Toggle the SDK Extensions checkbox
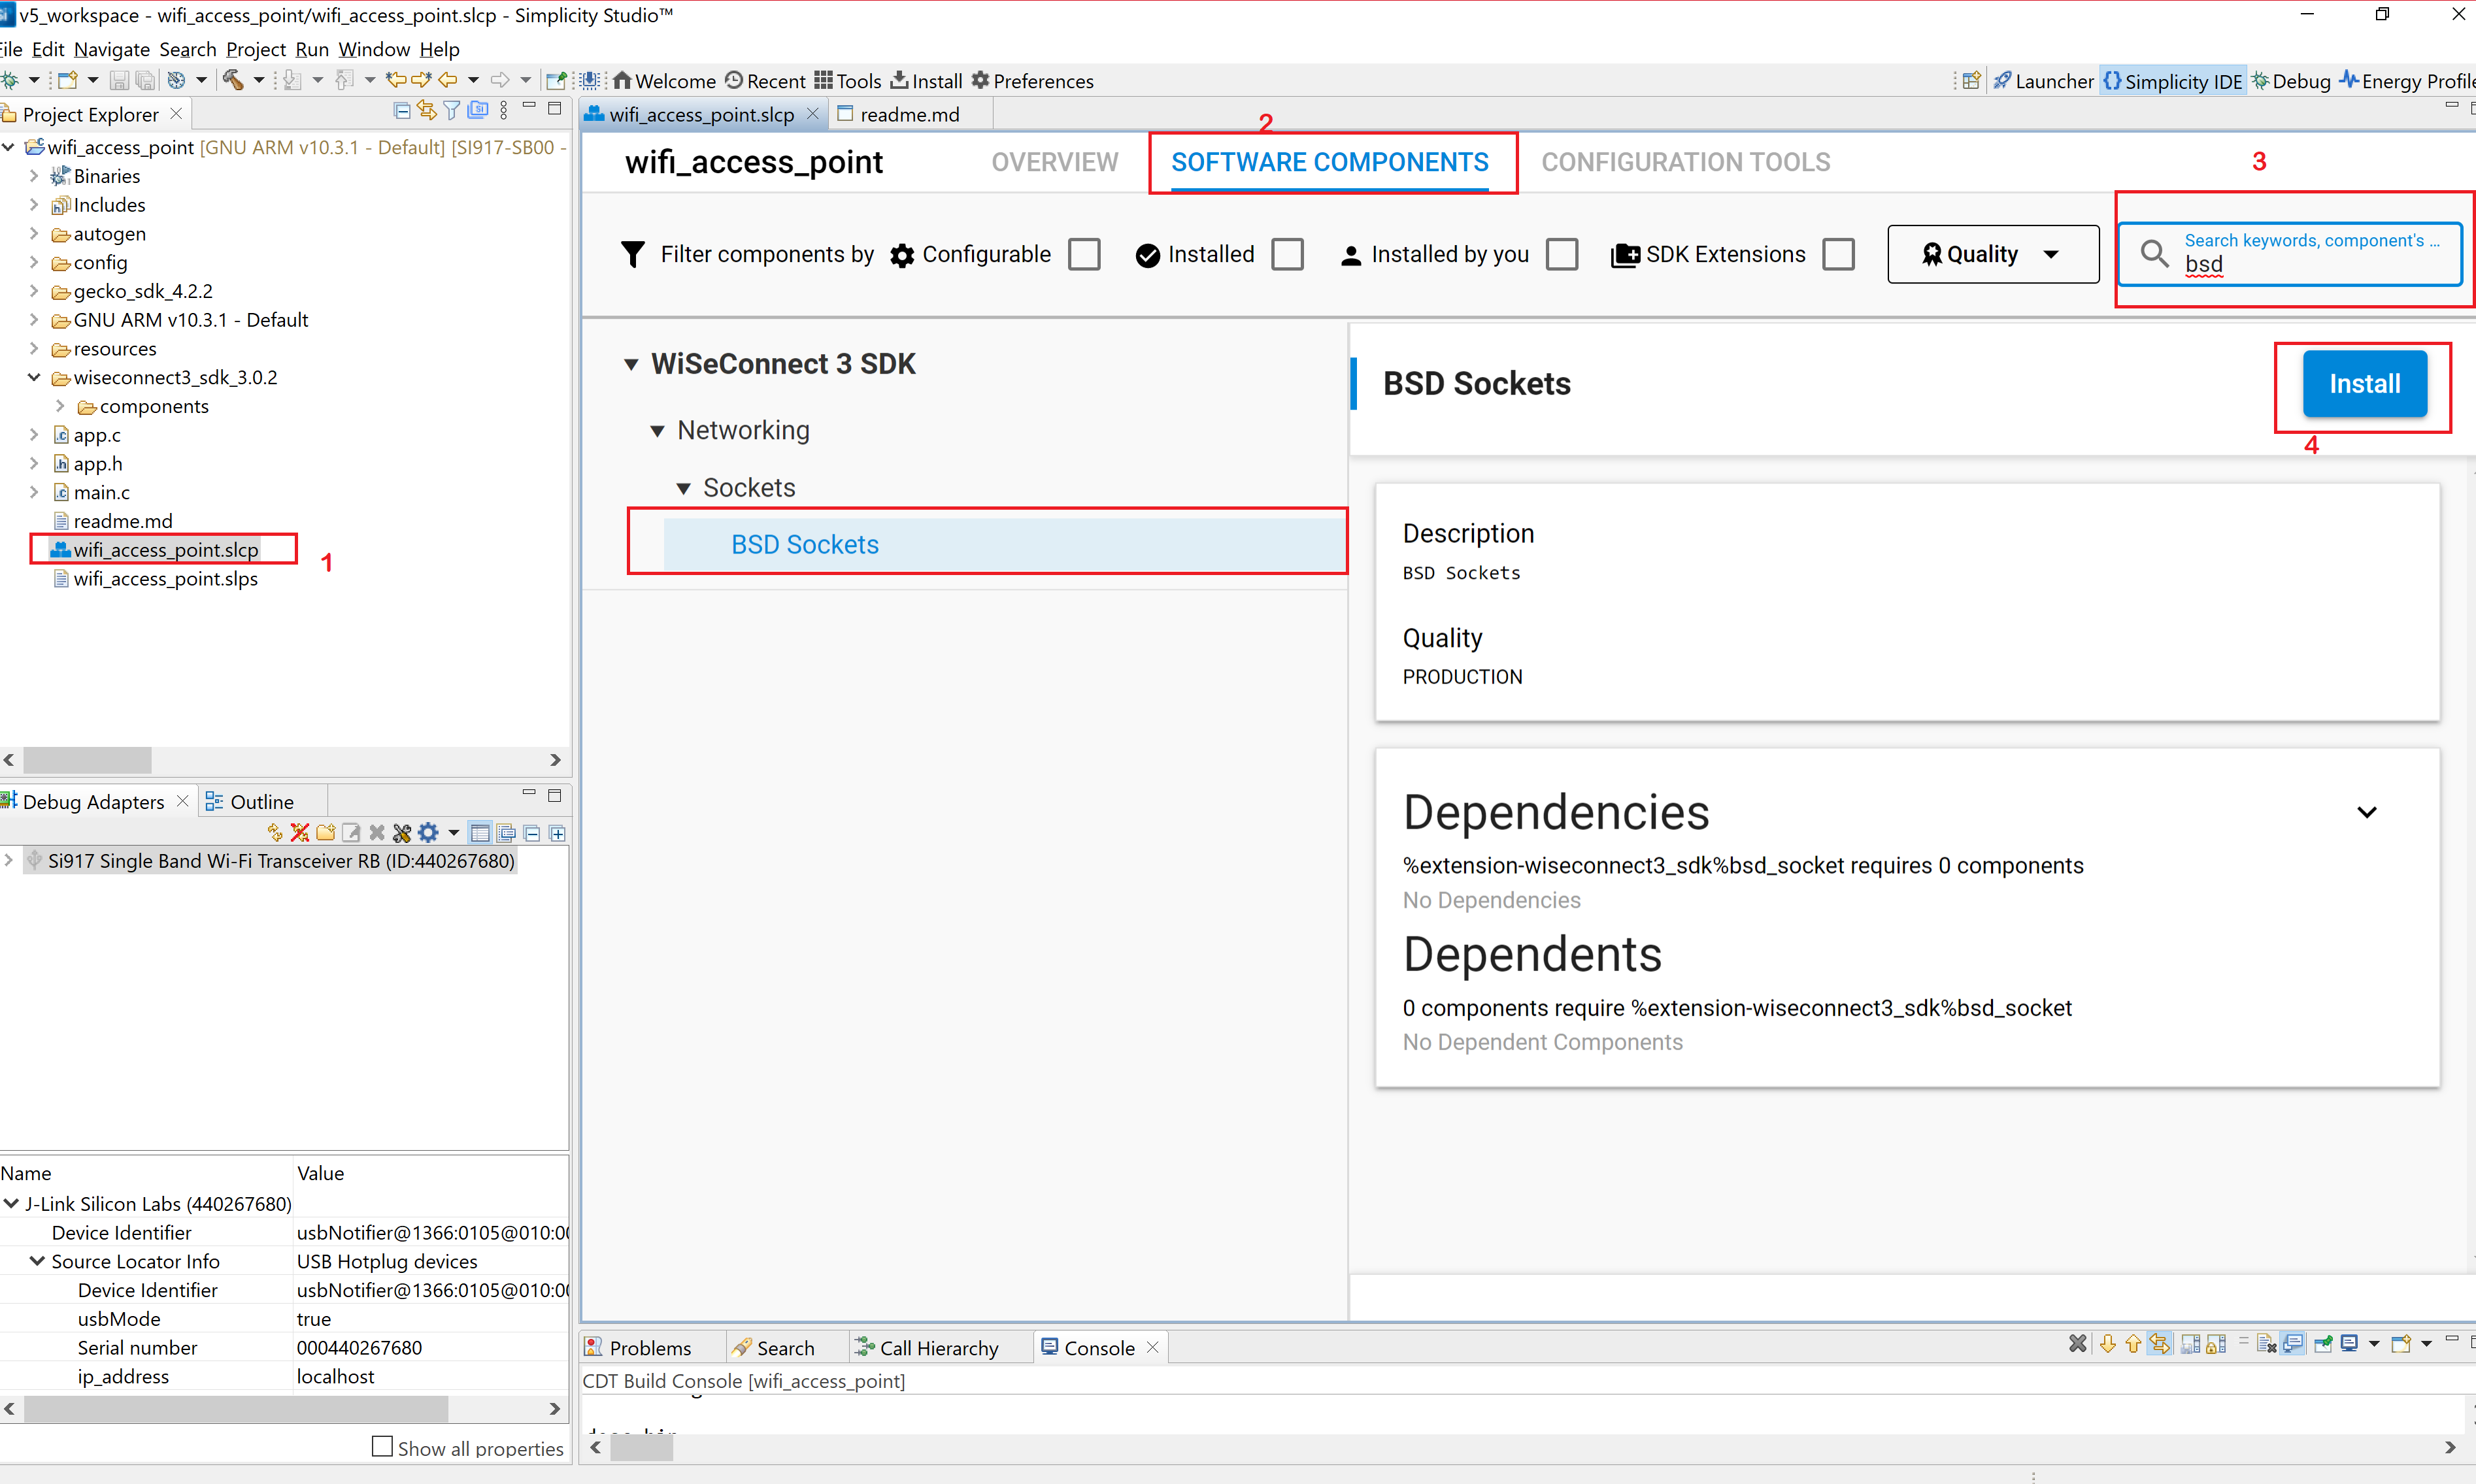Screen dimensions: 2476x1484 (1838, 254)
